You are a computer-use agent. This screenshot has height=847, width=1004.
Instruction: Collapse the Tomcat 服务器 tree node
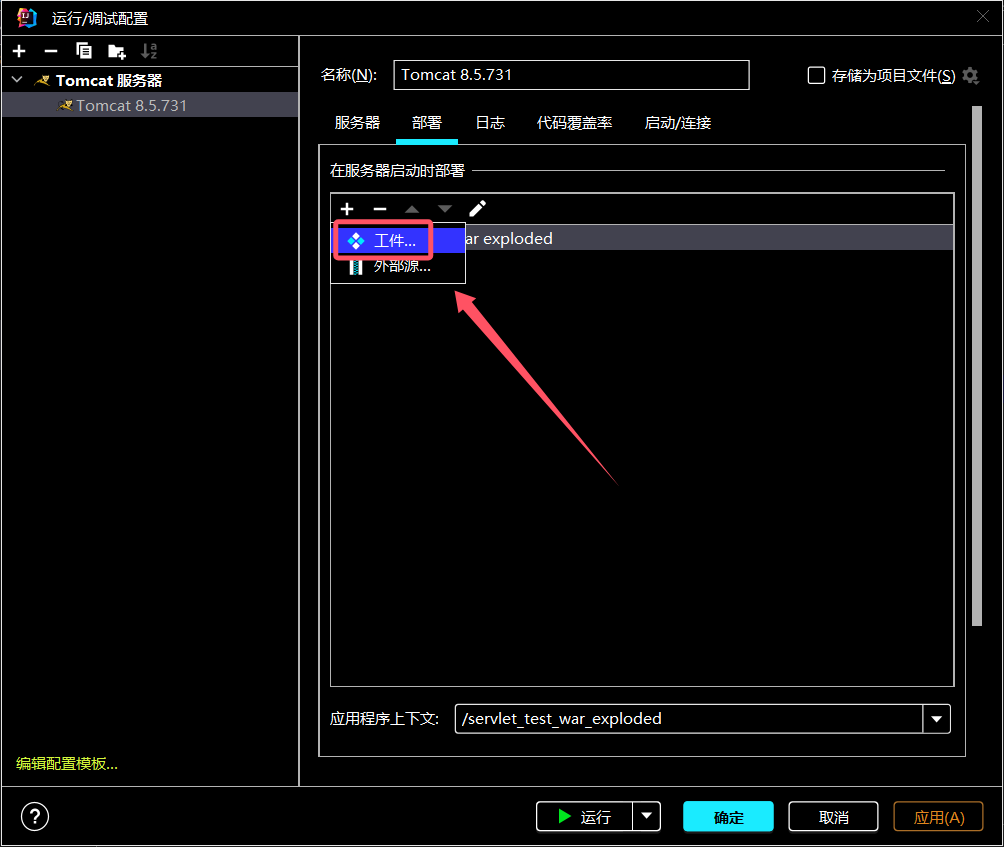pyautogui.click(x=17, y=80)
